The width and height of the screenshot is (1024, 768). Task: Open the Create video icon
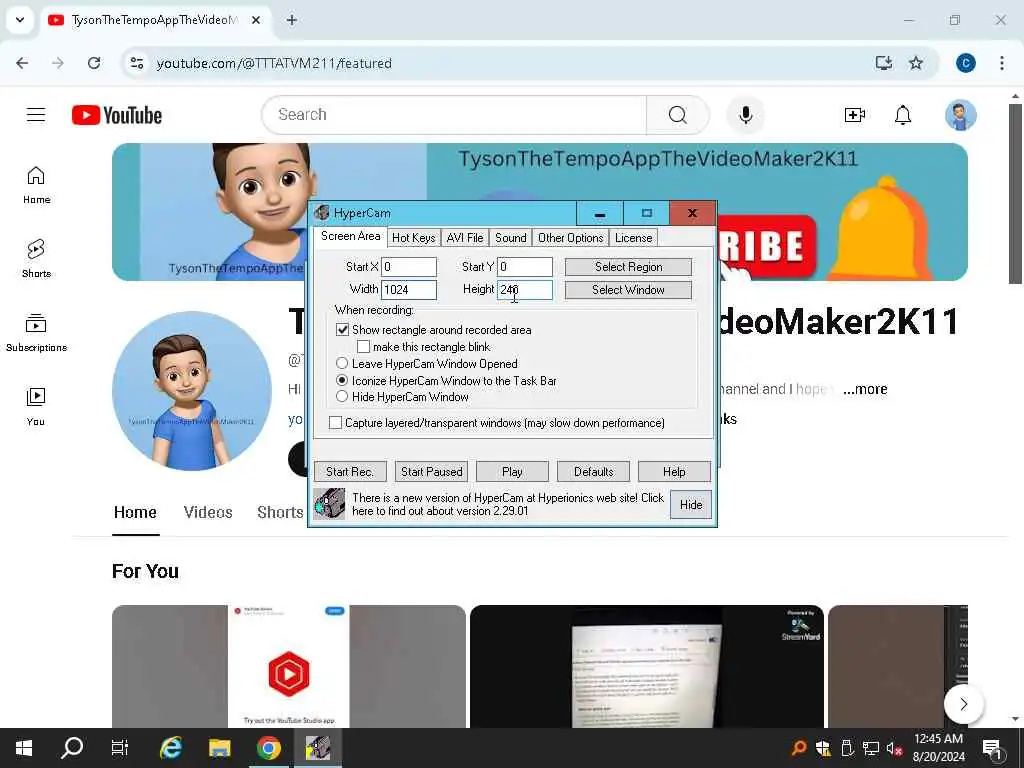[x=854, y=116]
